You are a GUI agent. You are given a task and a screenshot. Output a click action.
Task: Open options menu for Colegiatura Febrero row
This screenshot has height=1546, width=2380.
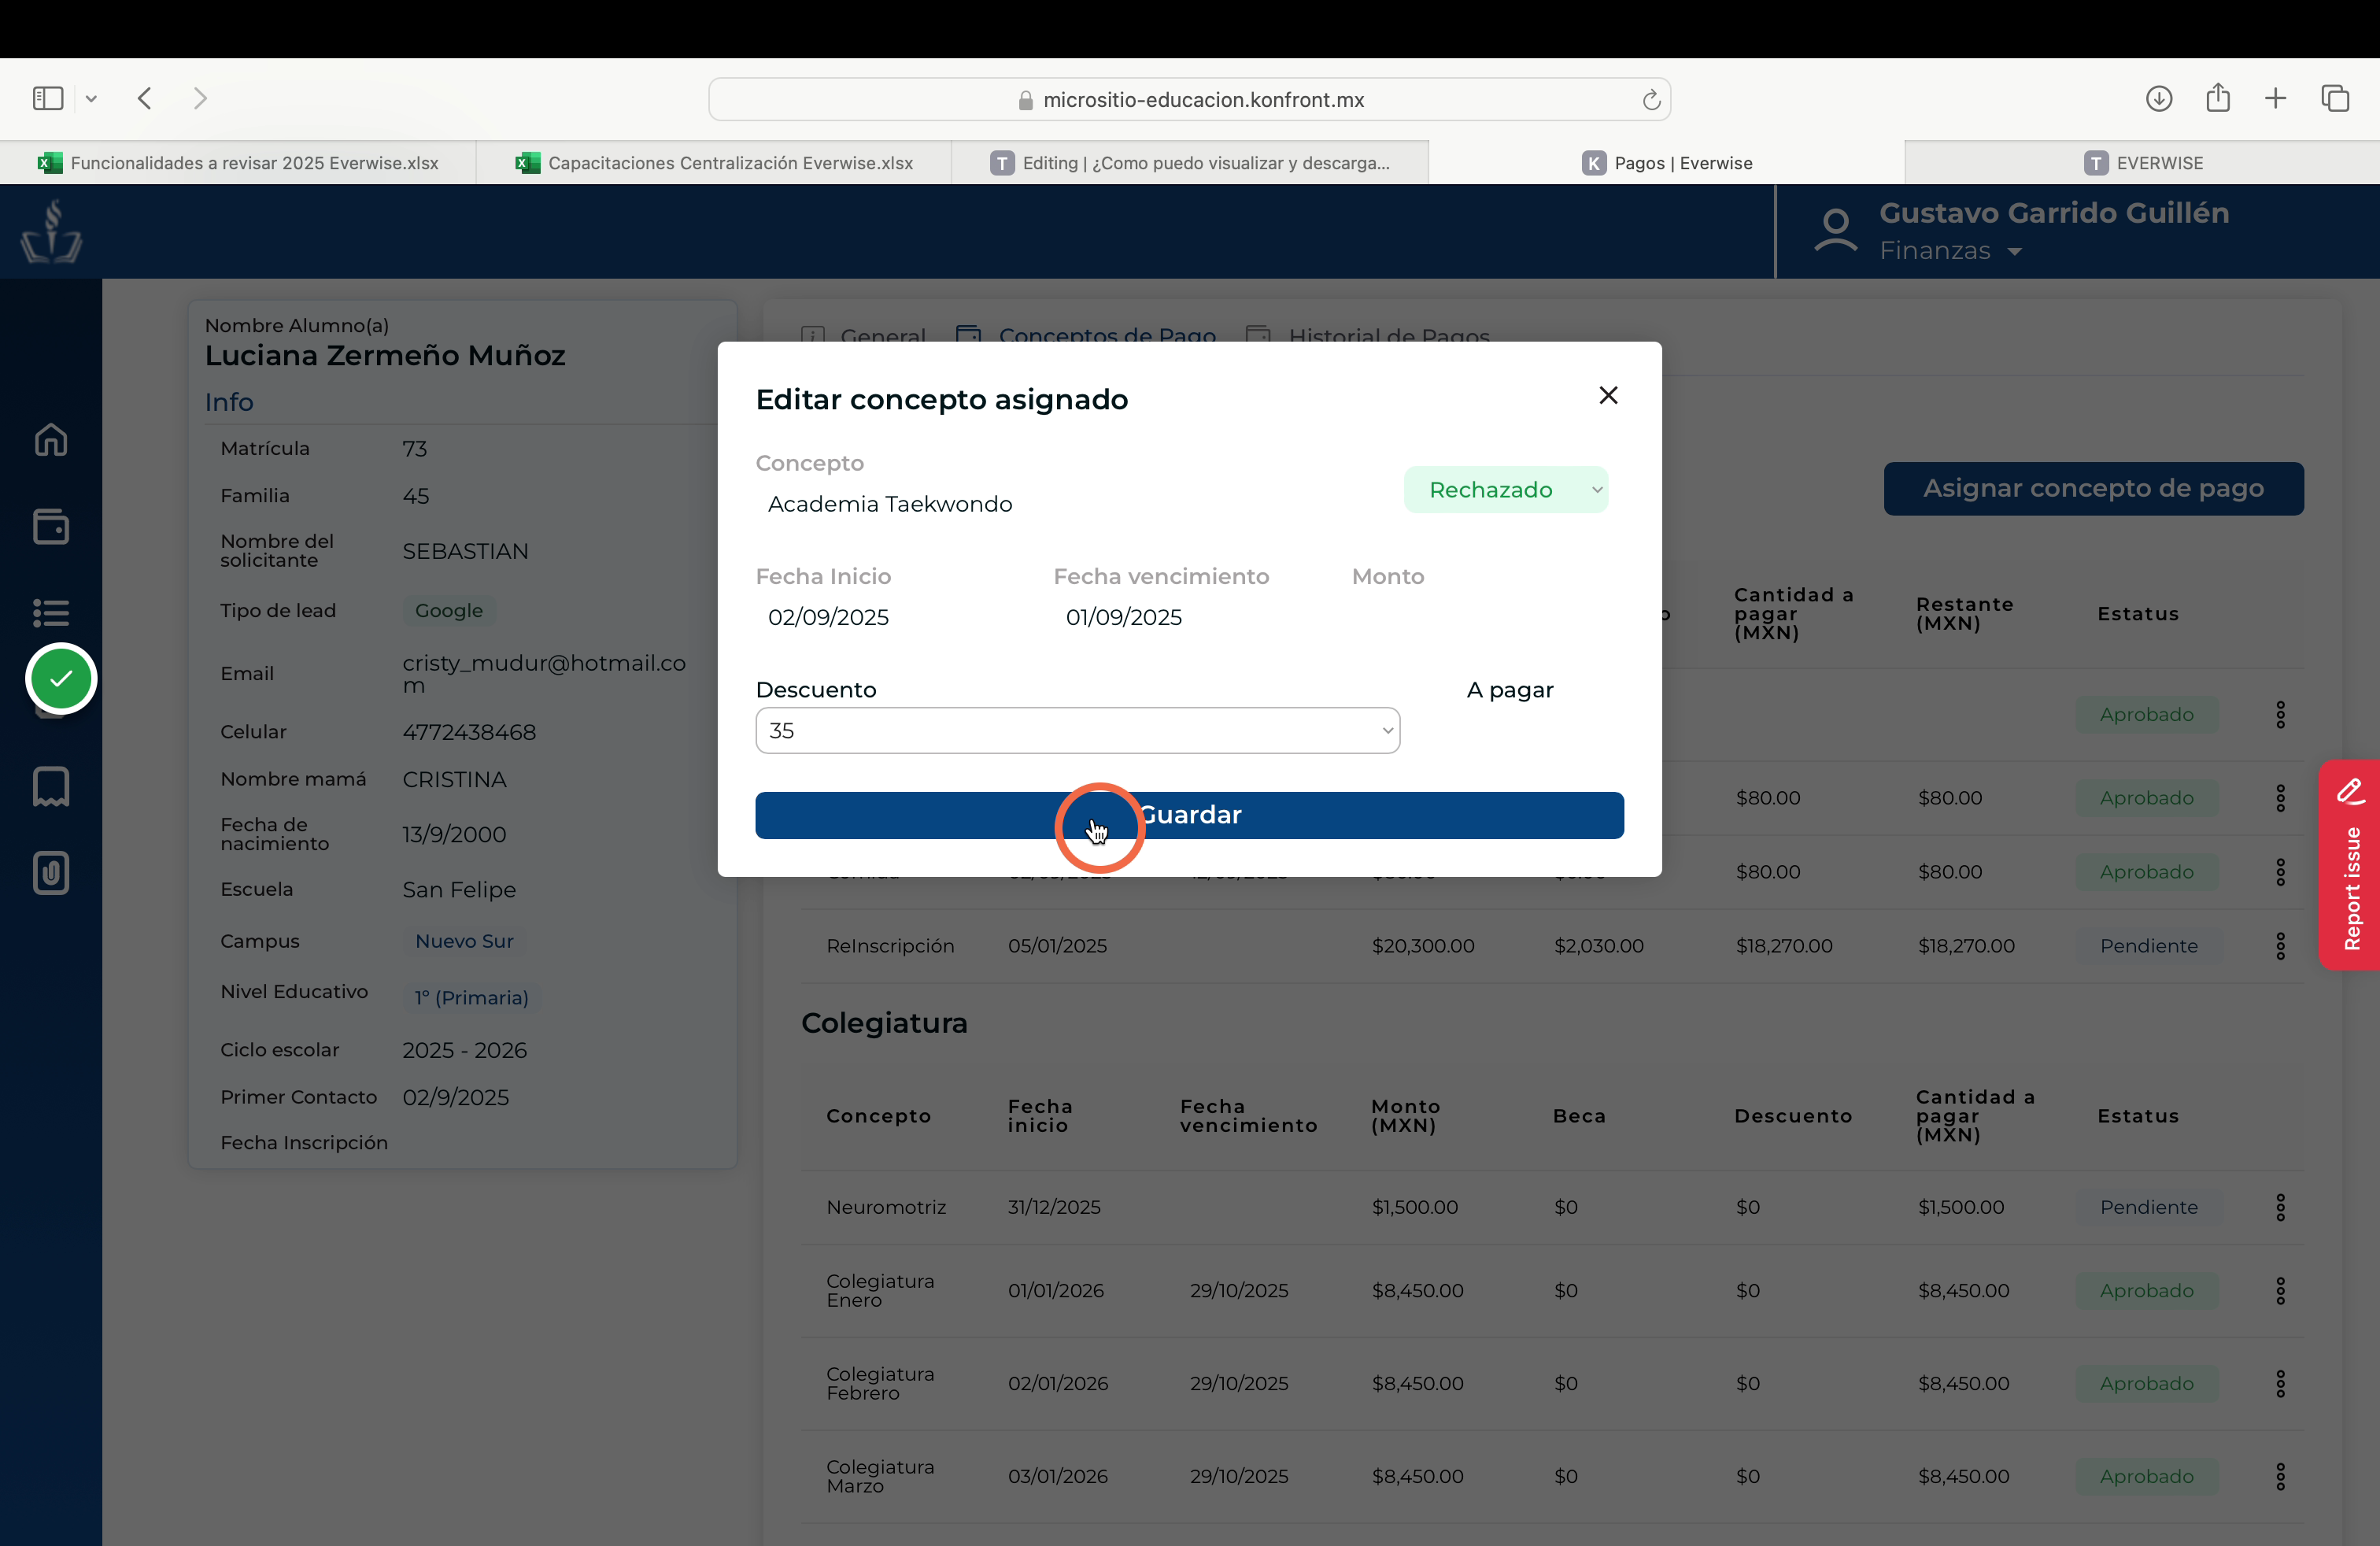point(2280,1384)
